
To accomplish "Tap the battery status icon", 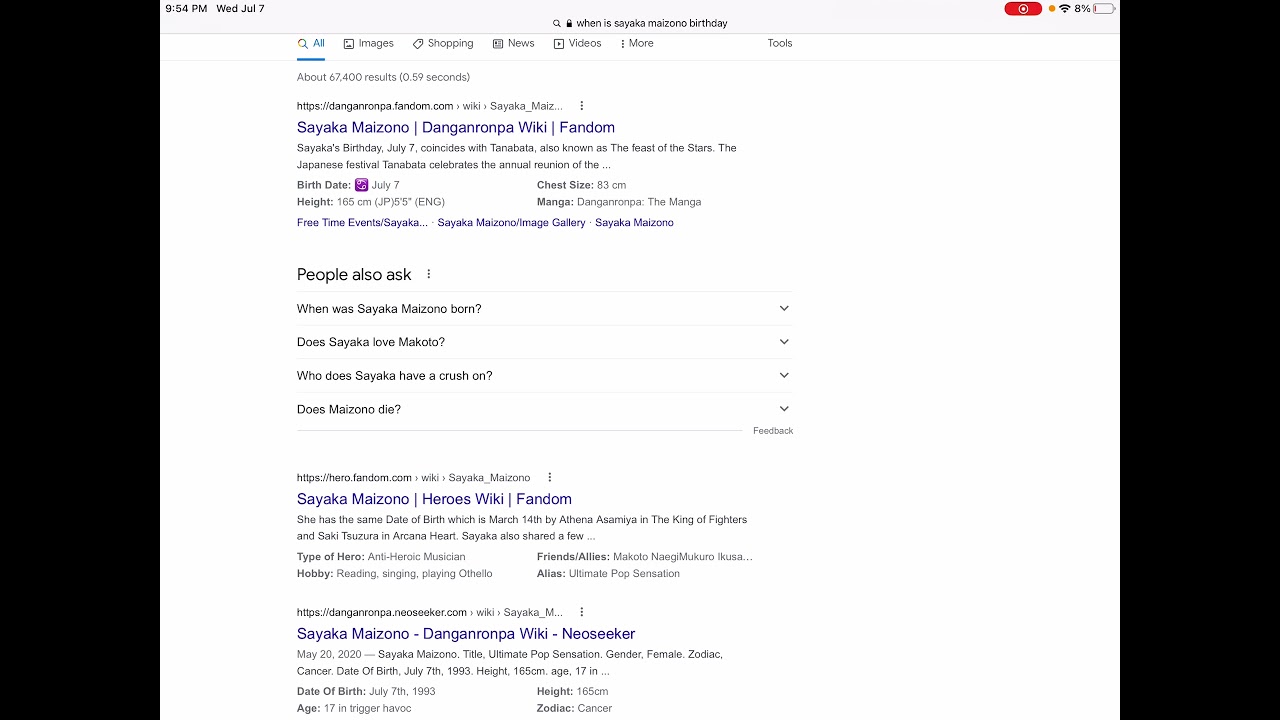I will click(1104, 9).
